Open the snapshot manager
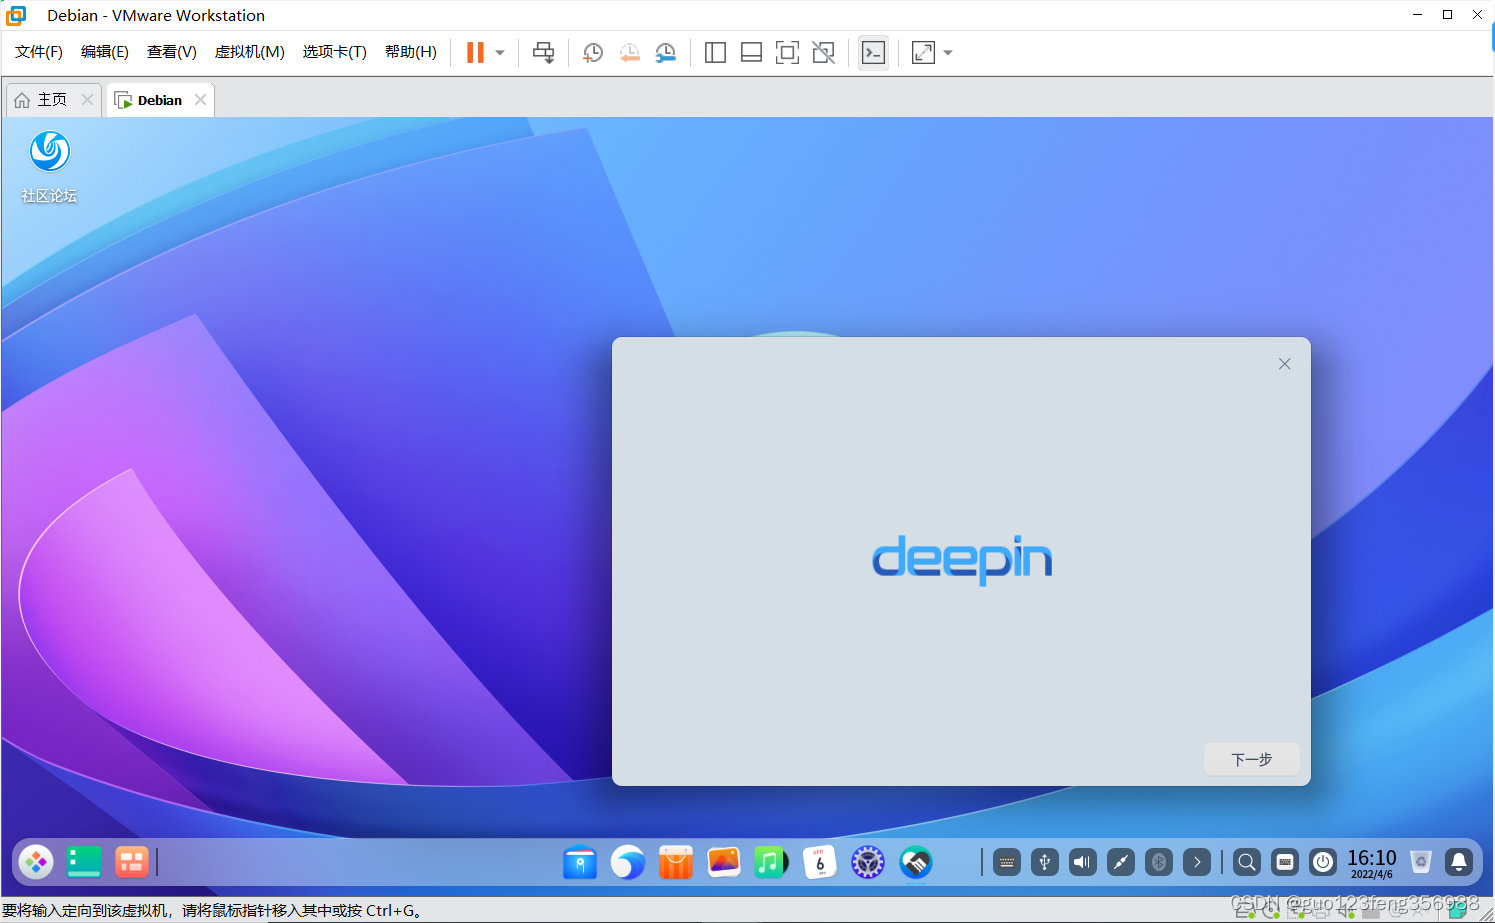Screen dimensions: 1495x923 point(665,53)
